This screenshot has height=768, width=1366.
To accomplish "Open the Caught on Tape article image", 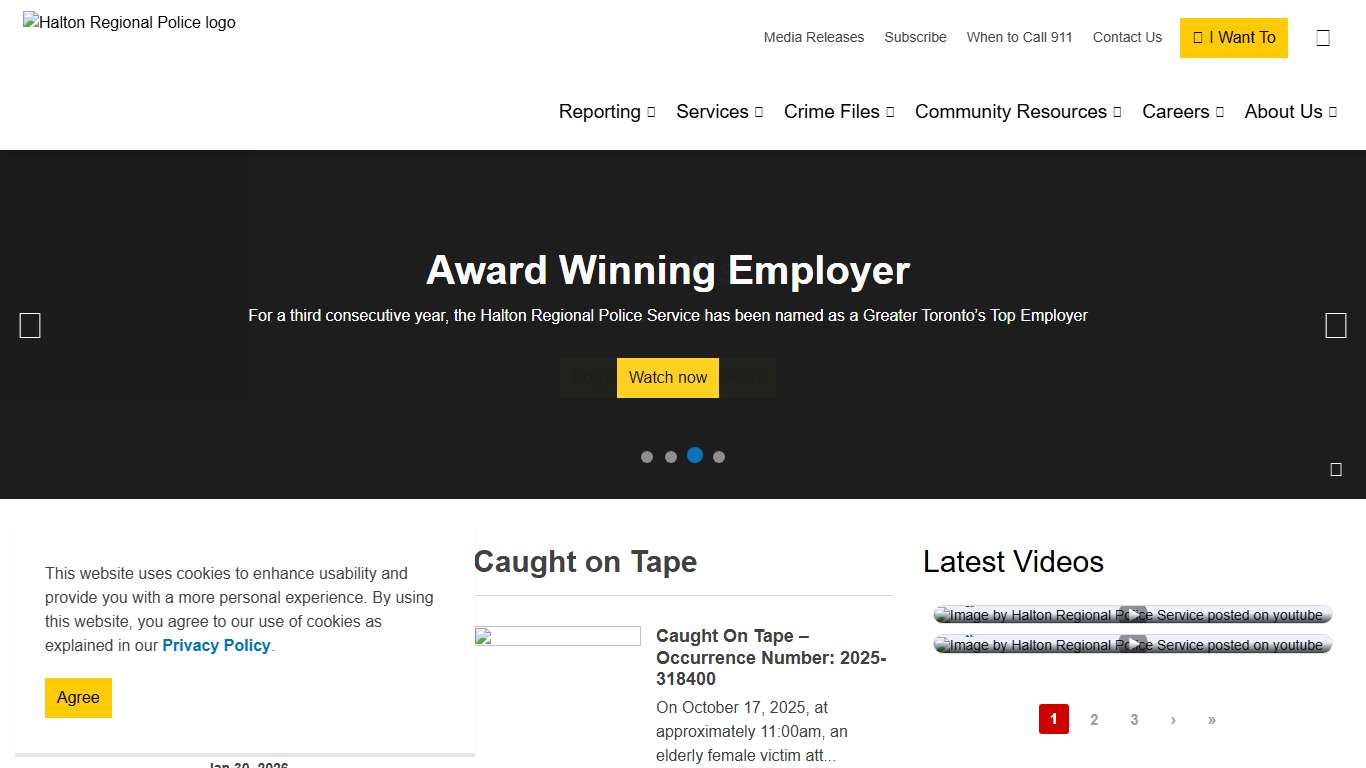I will point(557,636).
